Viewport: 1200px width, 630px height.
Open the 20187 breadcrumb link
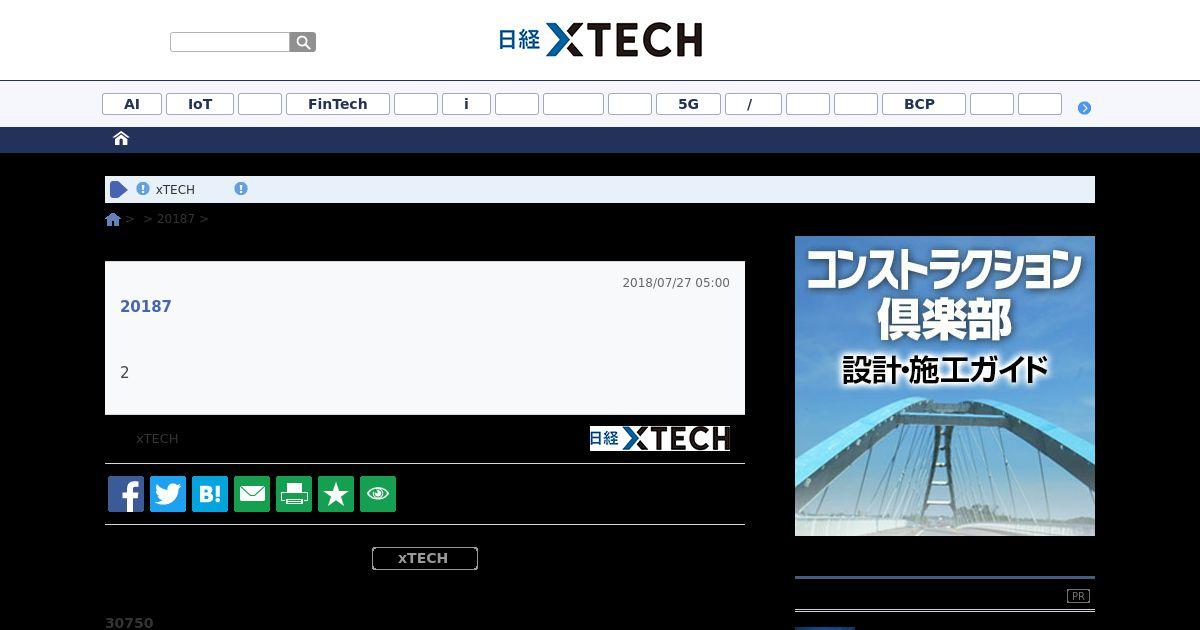[176, 219]
